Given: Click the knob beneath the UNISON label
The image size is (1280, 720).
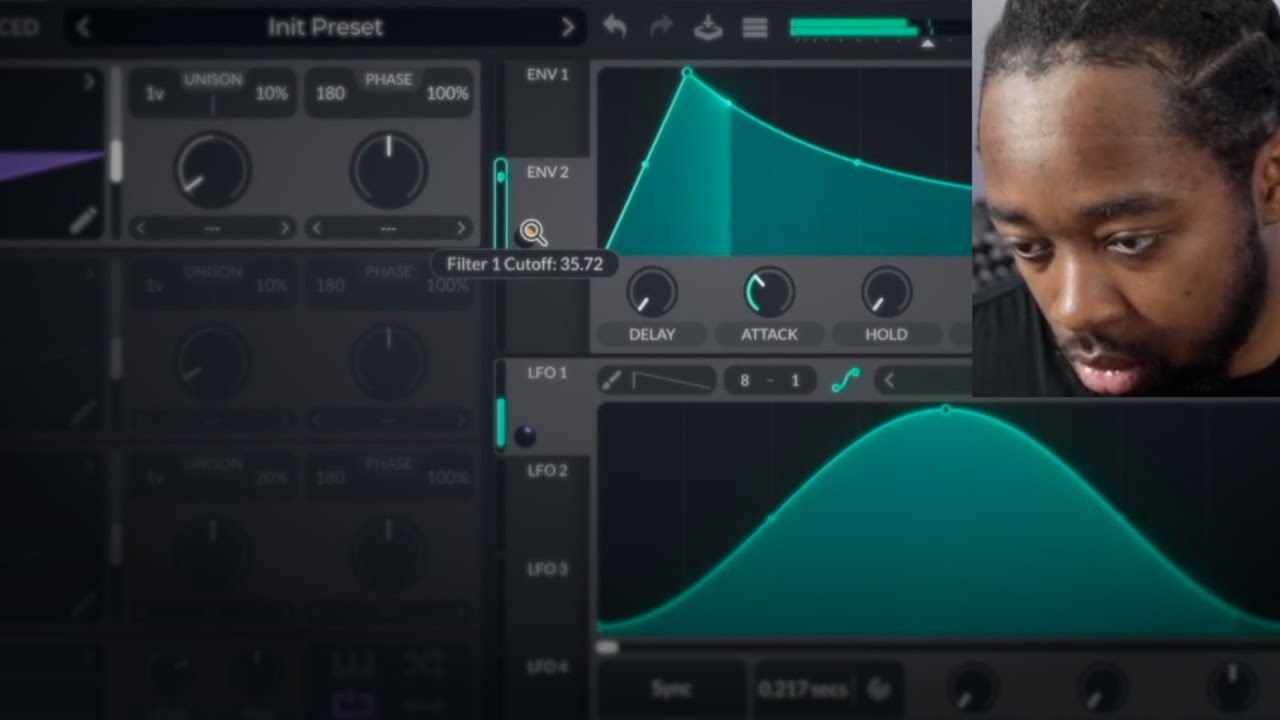Looking at the screenshot, I should click(212, 170).
